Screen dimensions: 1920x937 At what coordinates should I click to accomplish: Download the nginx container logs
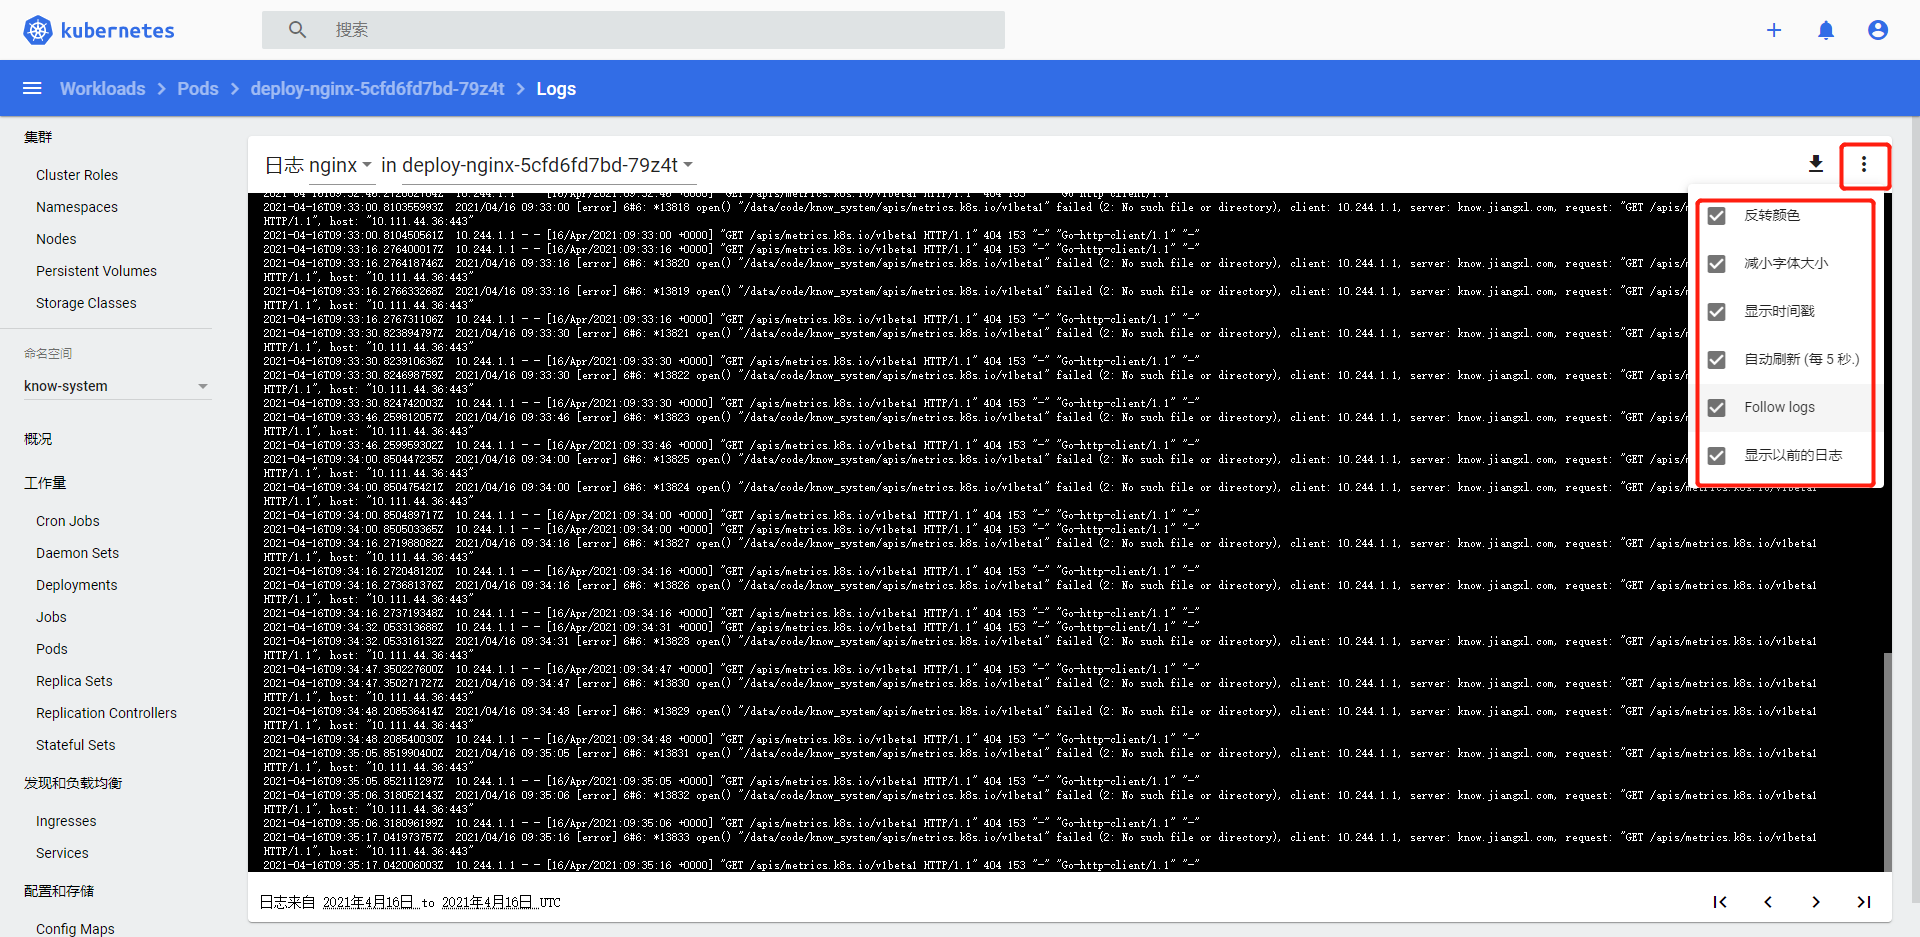pyautogui.click(x=1816, y=164)
